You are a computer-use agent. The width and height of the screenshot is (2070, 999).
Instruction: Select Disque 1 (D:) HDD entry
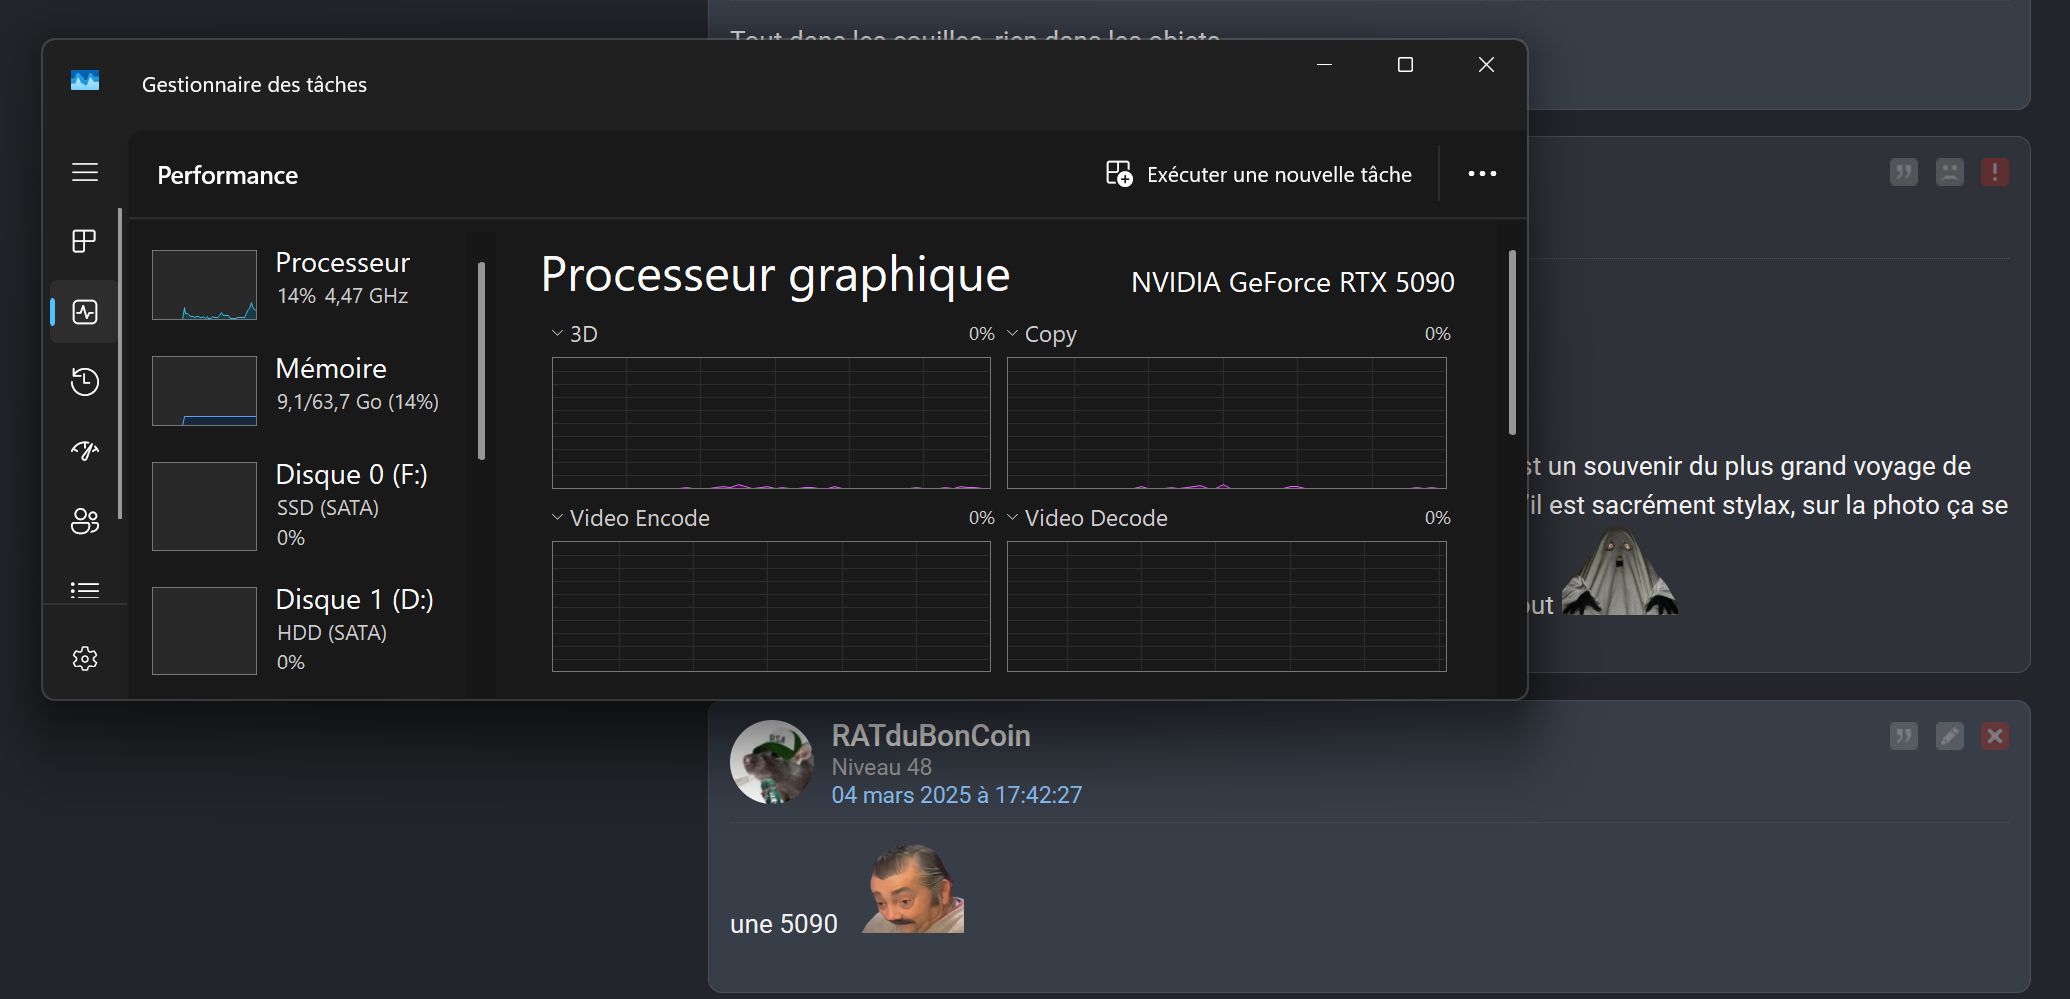tap(305, 630)
